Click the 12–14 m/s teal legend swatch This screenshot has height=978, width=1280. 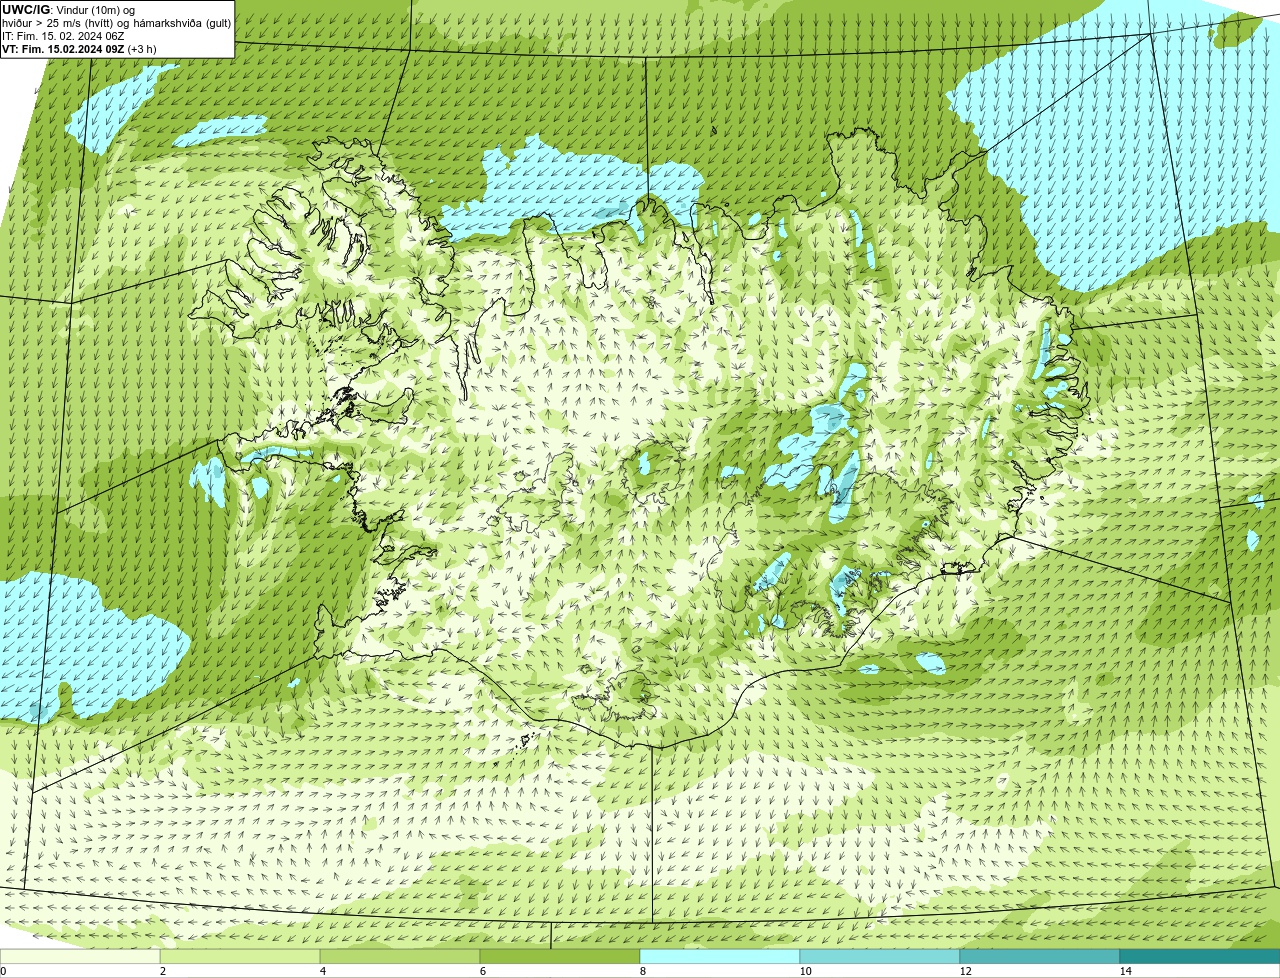[x=1040, y=956]
